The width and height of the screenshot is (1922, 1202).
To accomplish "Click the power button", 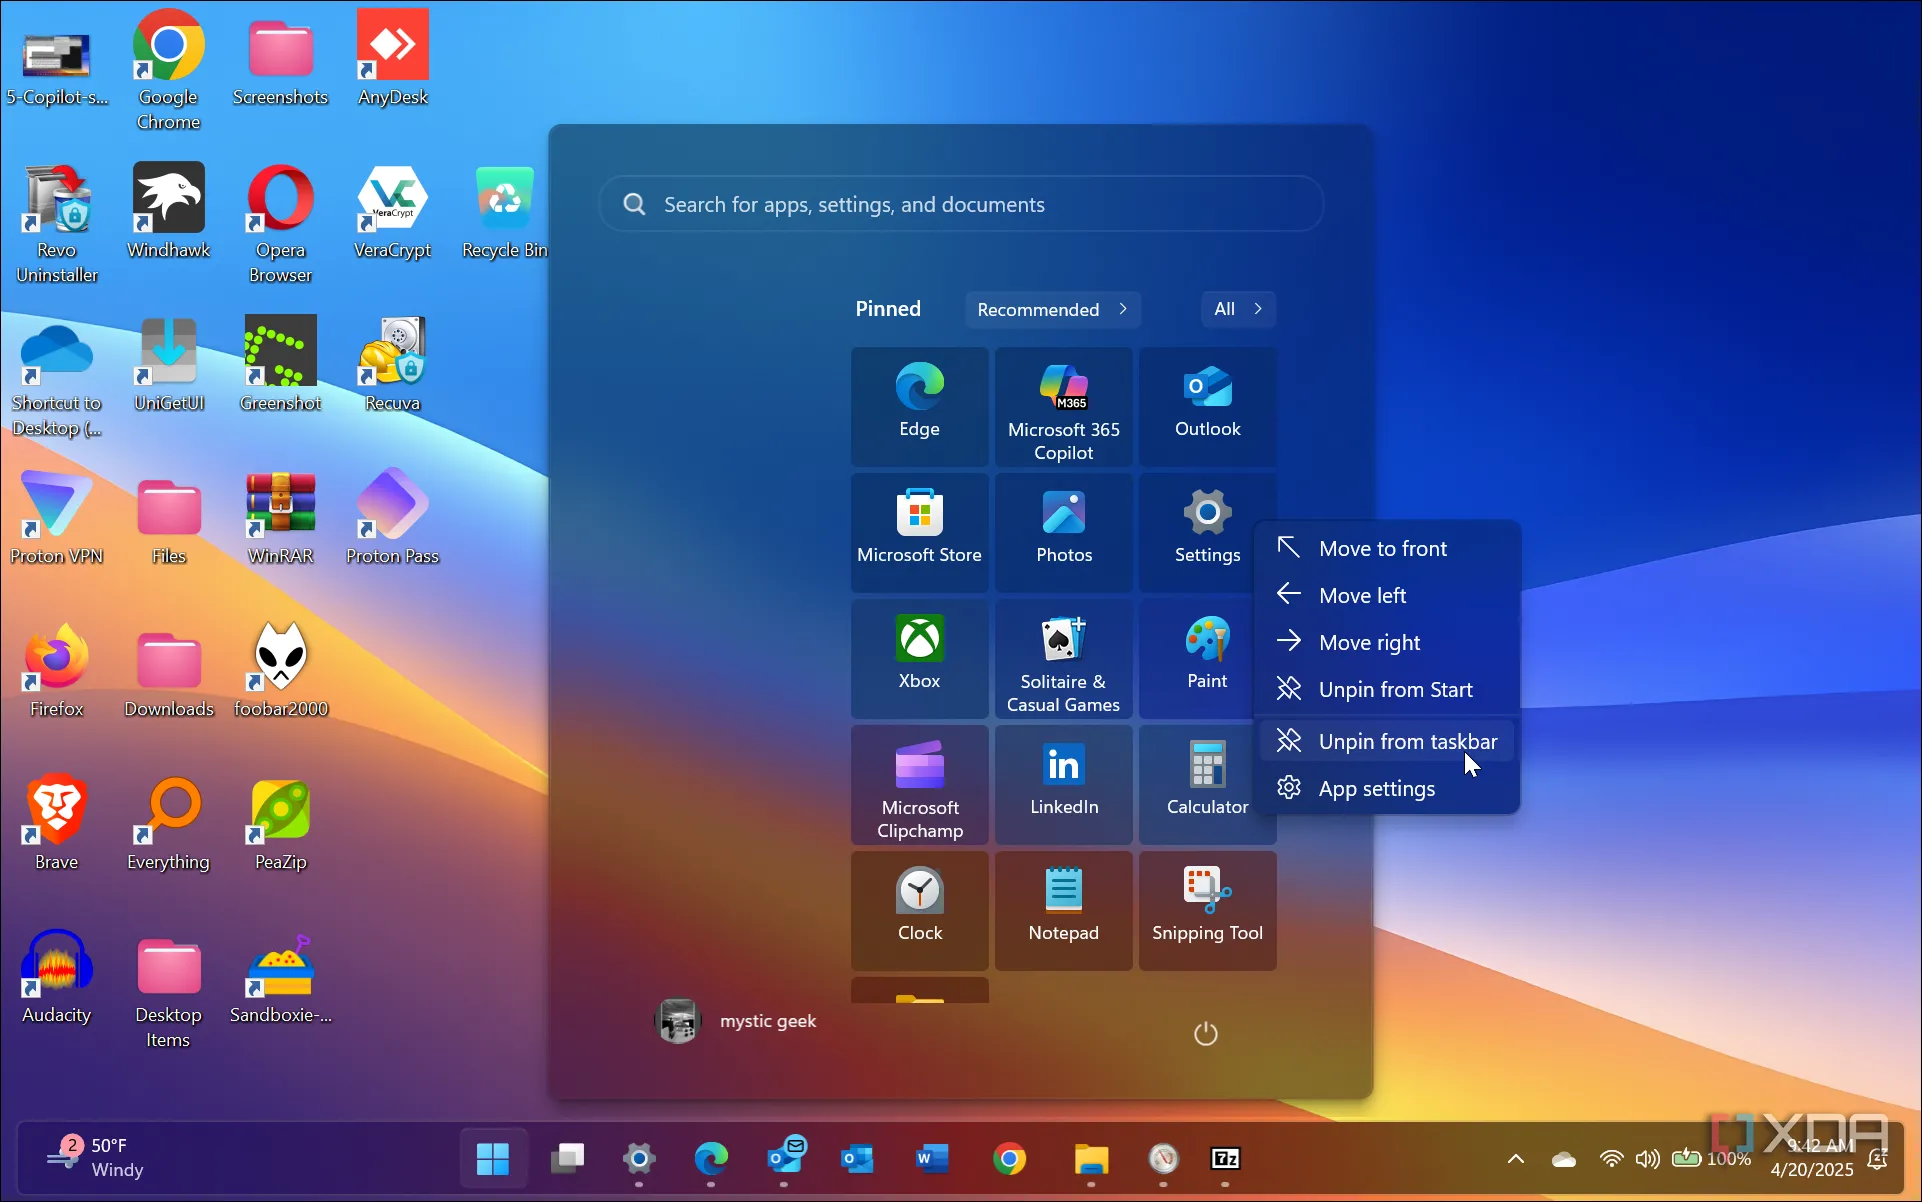I will (1204, 1033).
